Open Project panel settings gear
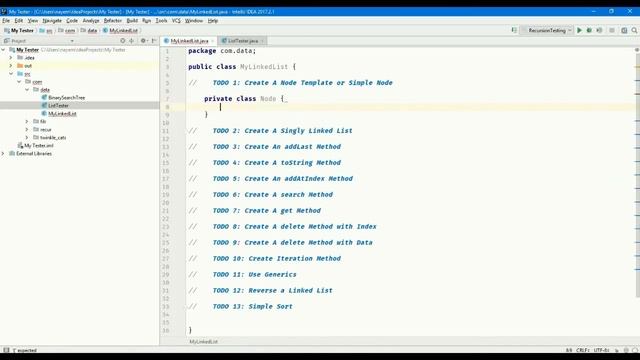 [143, 41]
